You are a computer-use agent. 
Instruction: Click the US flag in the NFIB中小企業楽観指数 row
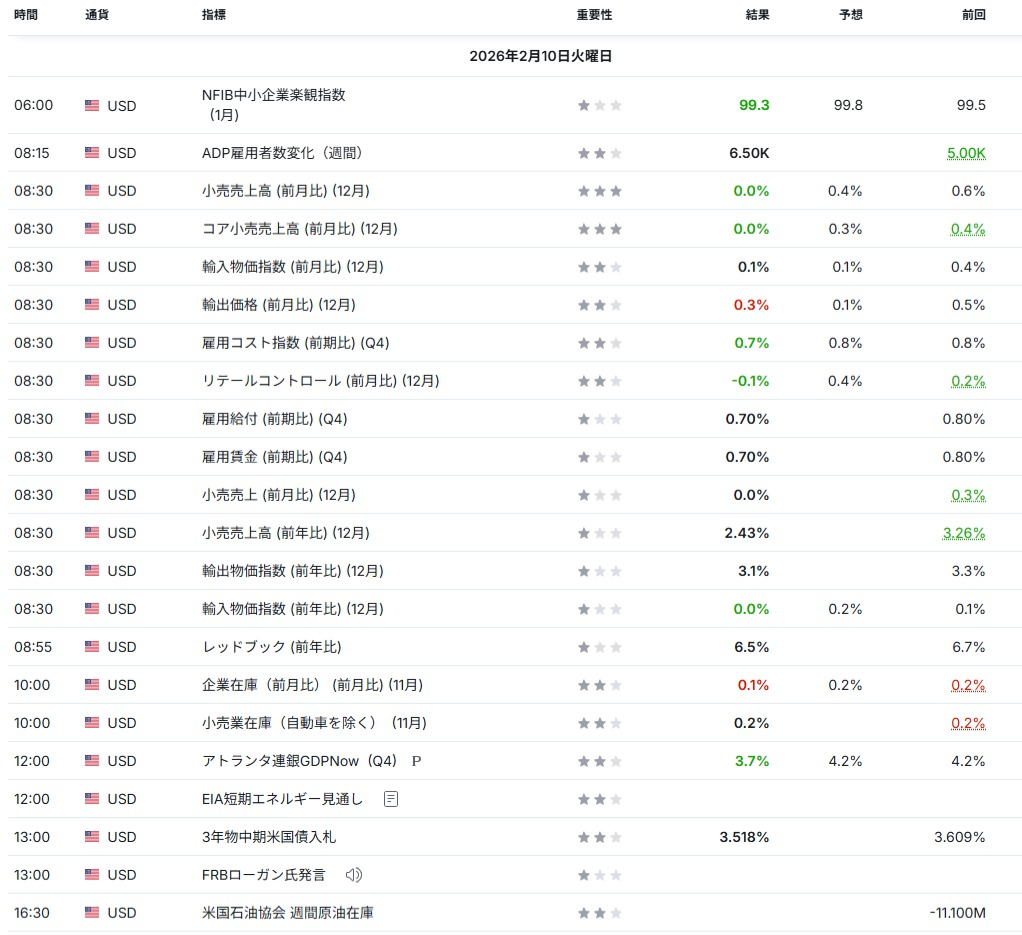(93, 105)
